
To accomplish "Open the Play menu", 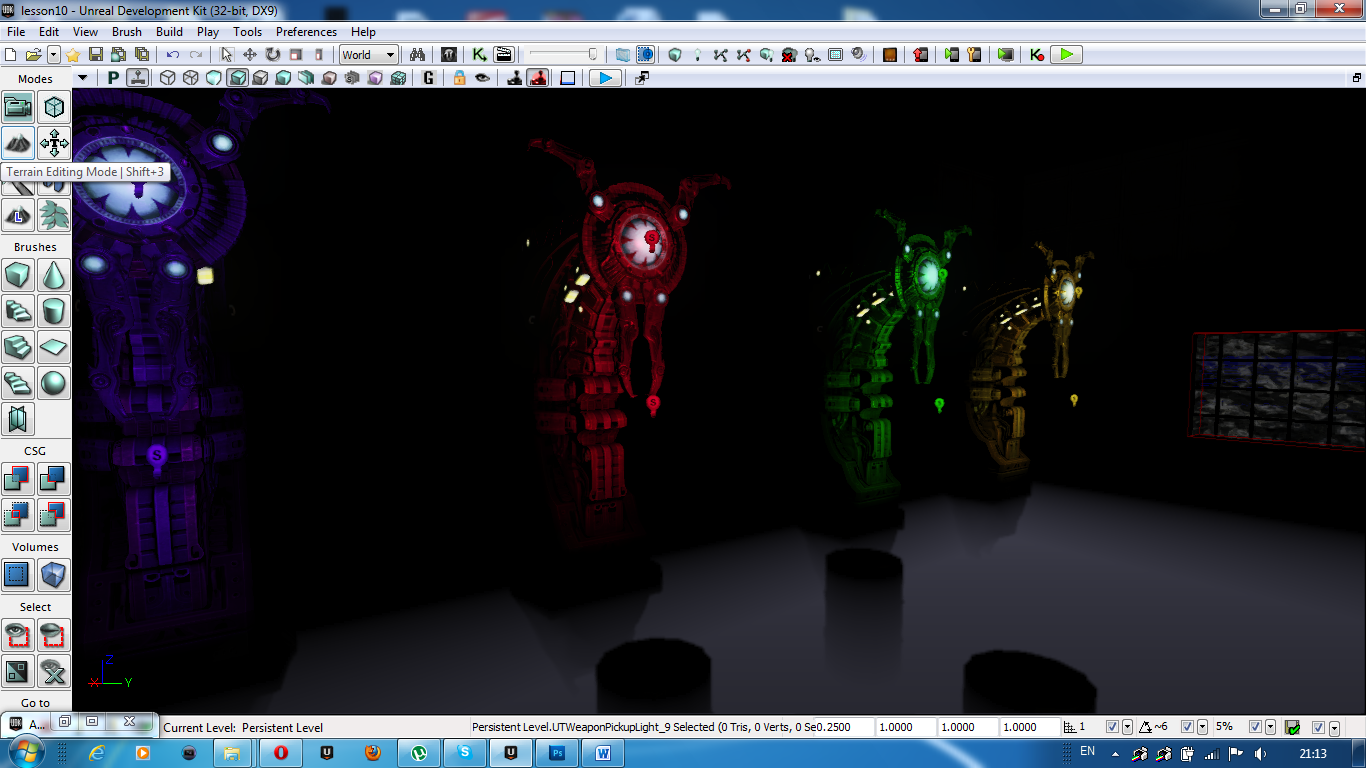I will pyautogui.click(x=208, y=32).
